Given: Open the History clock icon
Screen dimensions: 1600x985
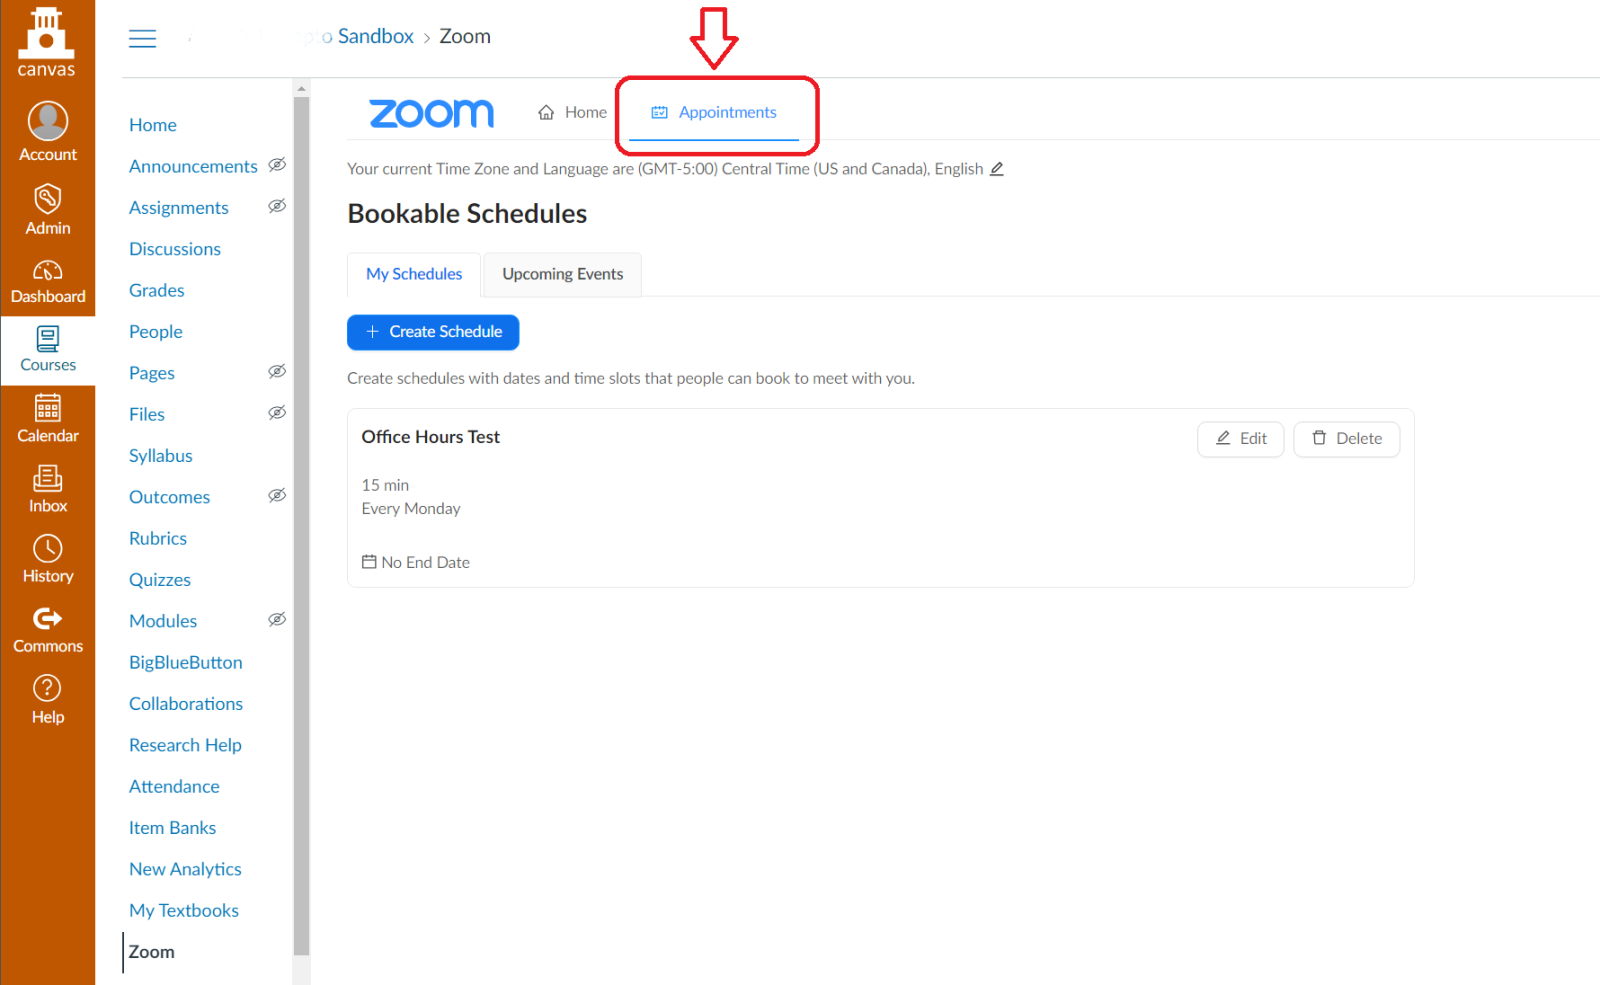Looking at the screenshot, I should 48,549.
